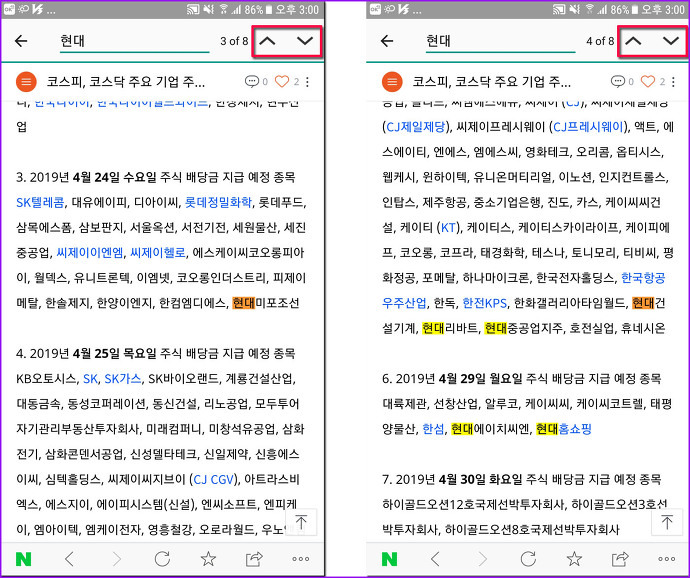Tap browser back button in right phone bottom bar

435,559
